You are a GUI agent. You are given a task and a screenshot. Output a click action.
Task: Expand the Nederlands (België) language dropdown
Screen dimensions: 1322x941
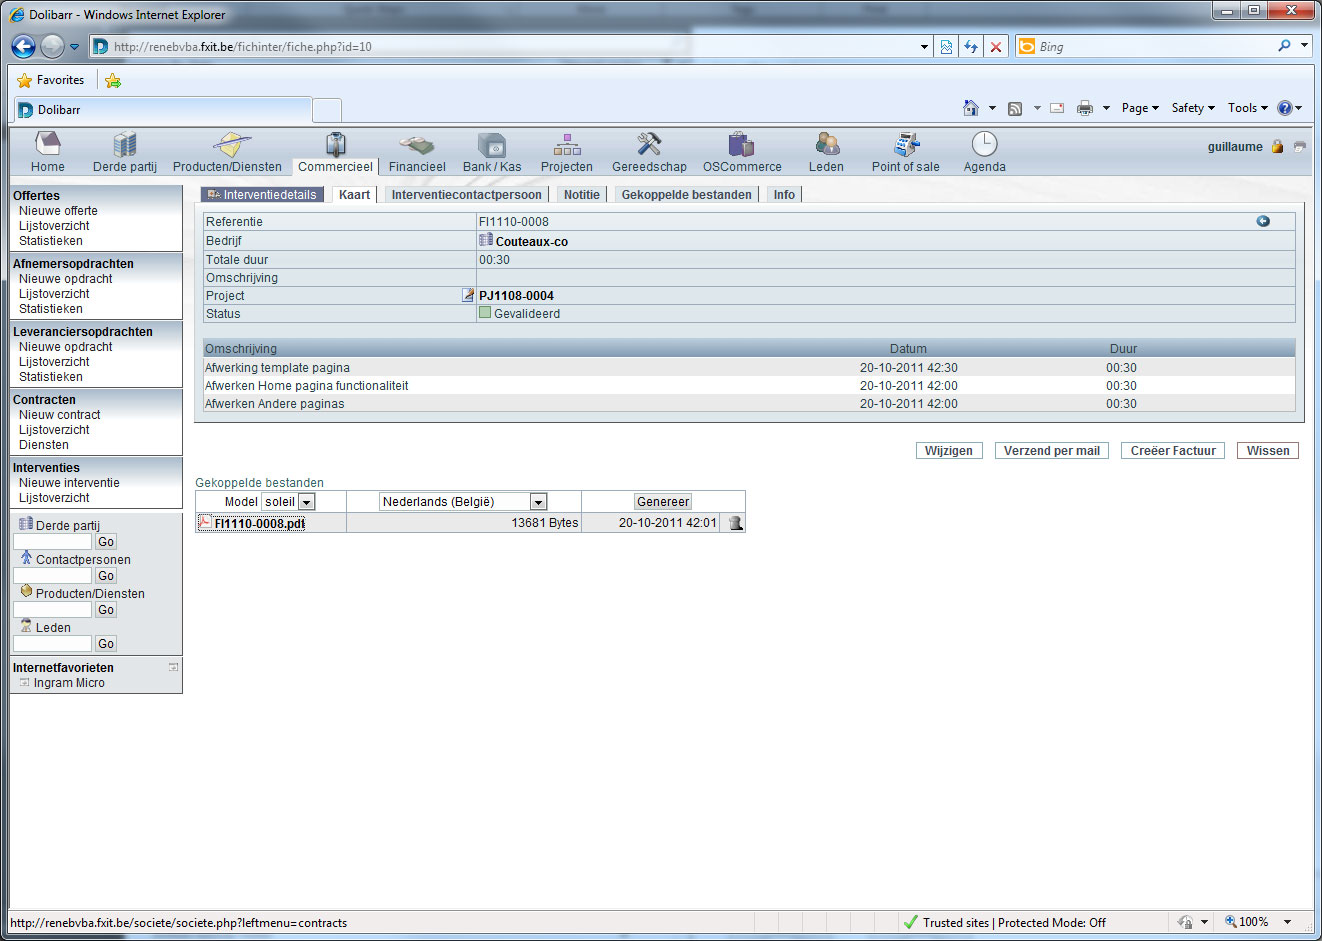pos(538,502)
